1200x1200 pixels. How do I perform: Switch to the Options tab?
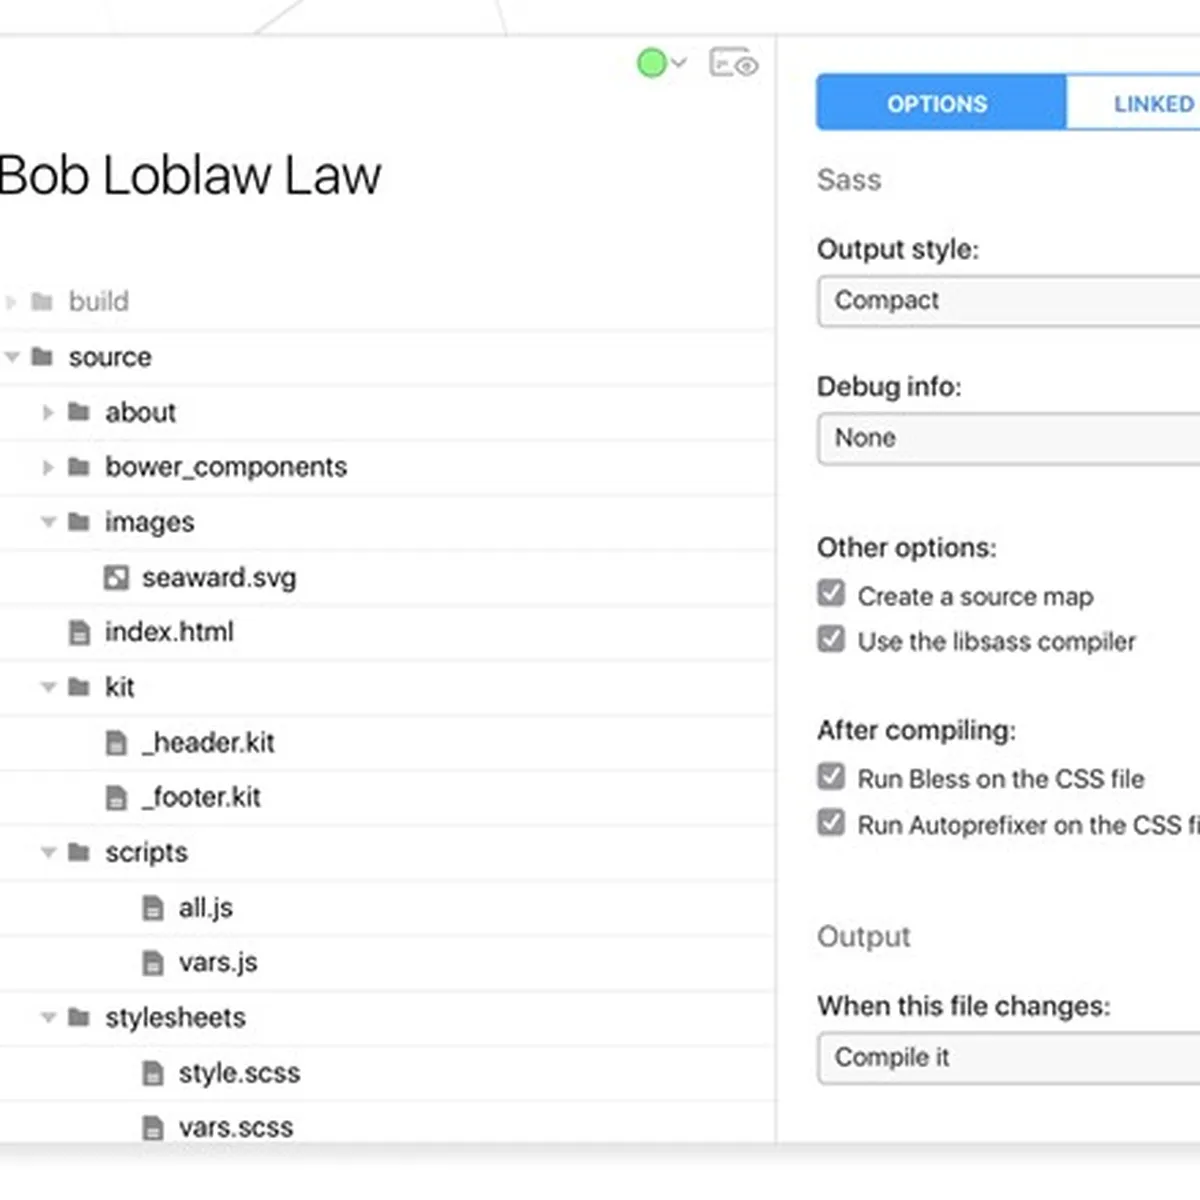coord(940,102)
